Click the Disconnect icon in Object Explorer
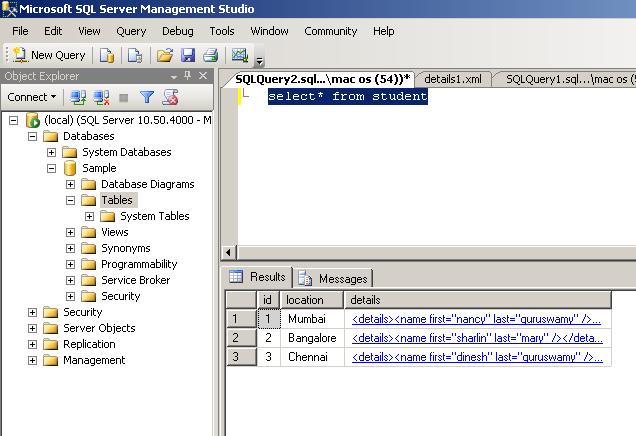Screen dimensions: 636x436 (101, 97)
